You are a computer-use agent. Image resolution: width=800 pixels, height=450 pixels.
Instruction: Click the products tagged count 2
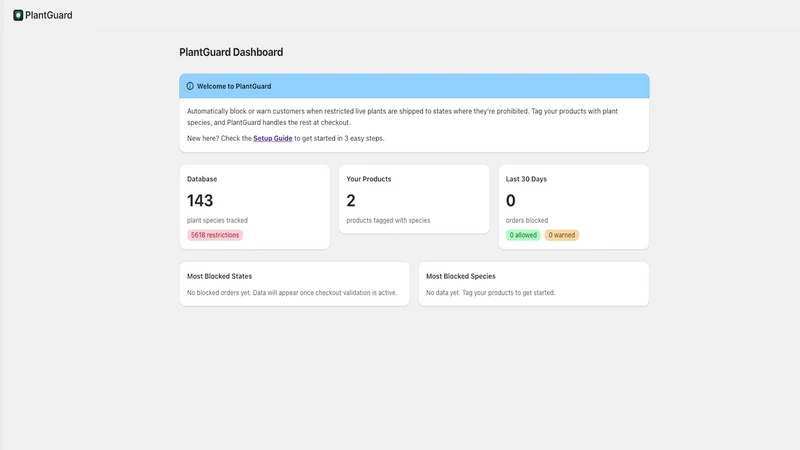351,201
